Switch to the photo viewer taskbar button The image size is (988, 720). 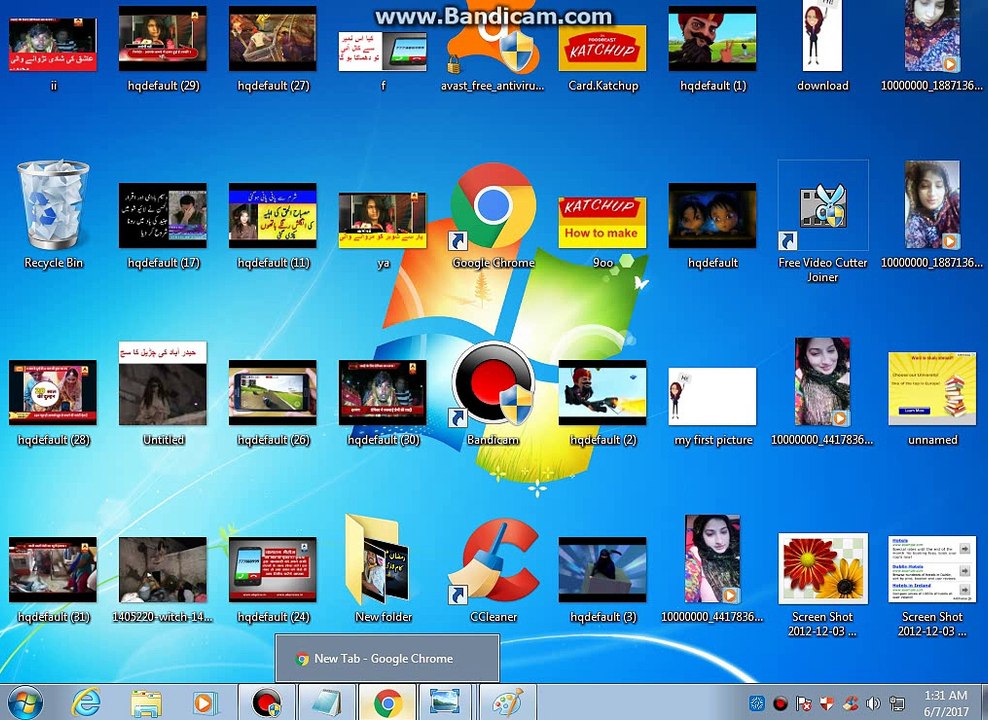445,702
